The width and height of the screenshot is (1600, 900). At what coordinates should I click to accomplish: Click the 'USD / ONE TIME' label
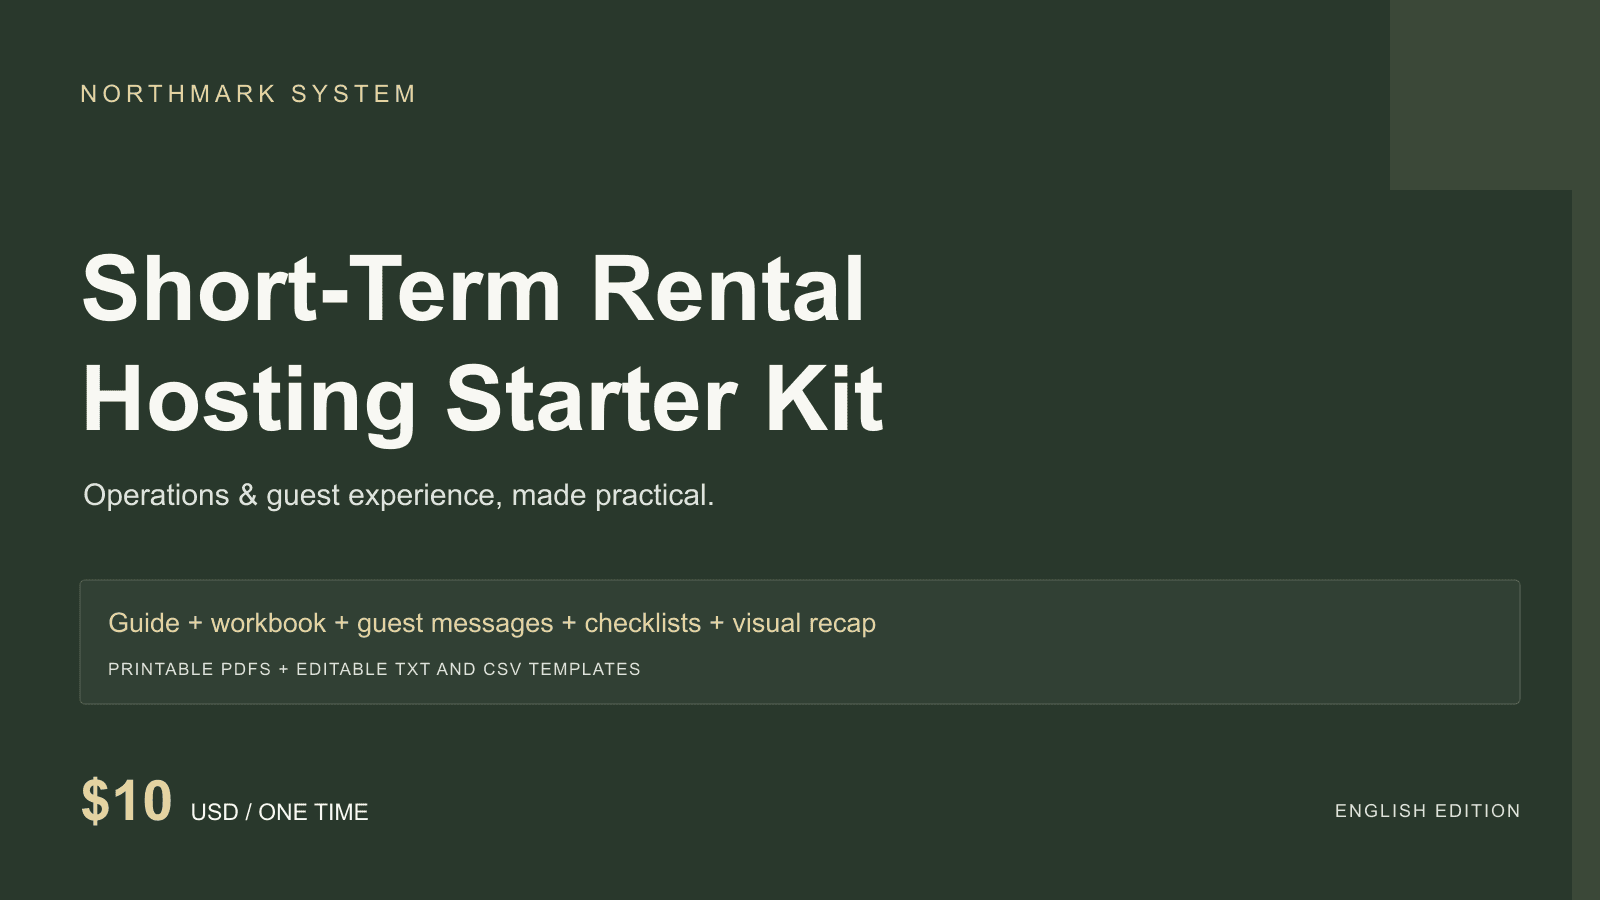[280, 812]
